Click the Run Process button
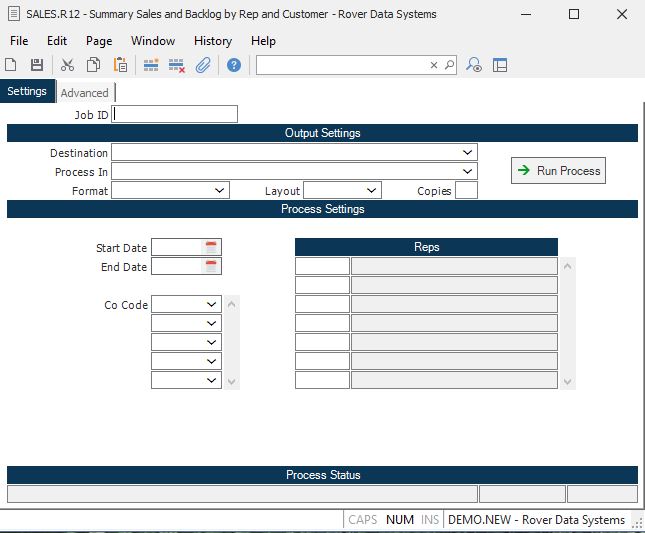This screenshot has width=645, height=533. pos(558,171)
